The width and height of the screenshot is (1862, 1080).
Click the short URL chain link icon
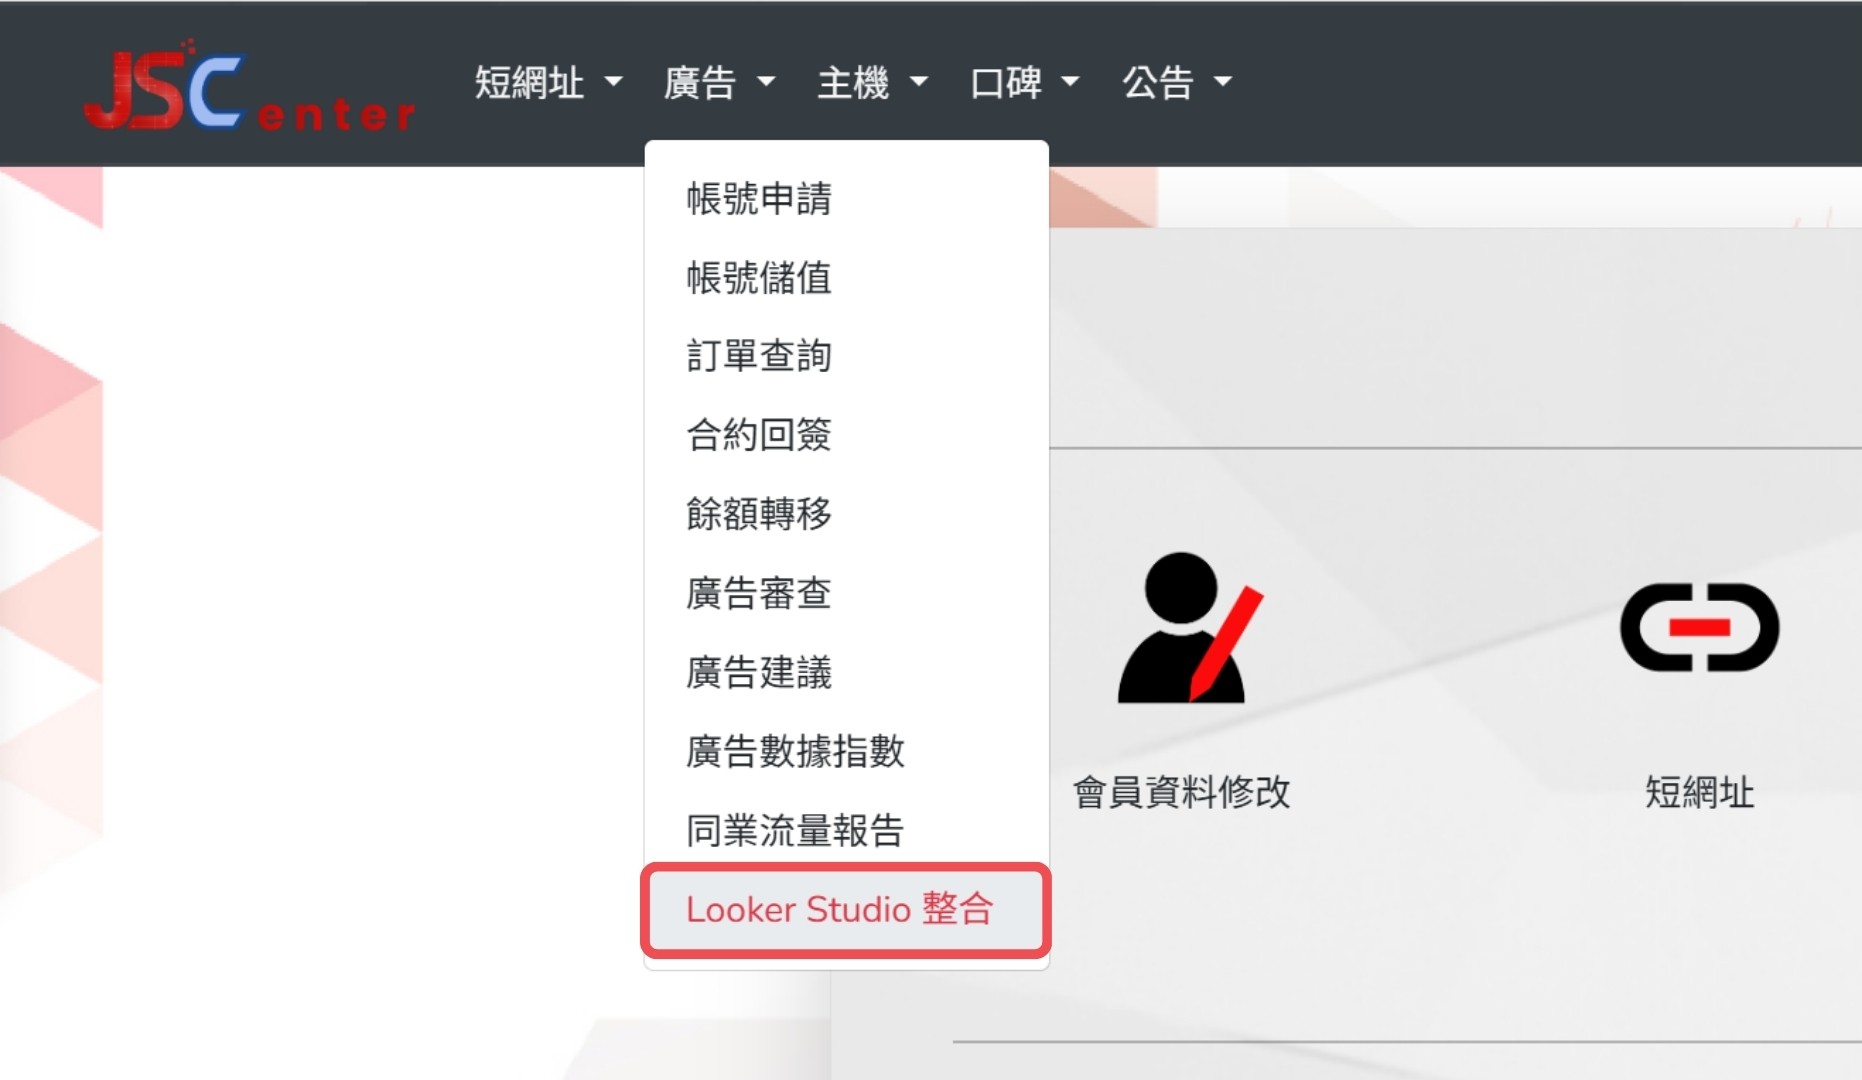click(1699, 628)
